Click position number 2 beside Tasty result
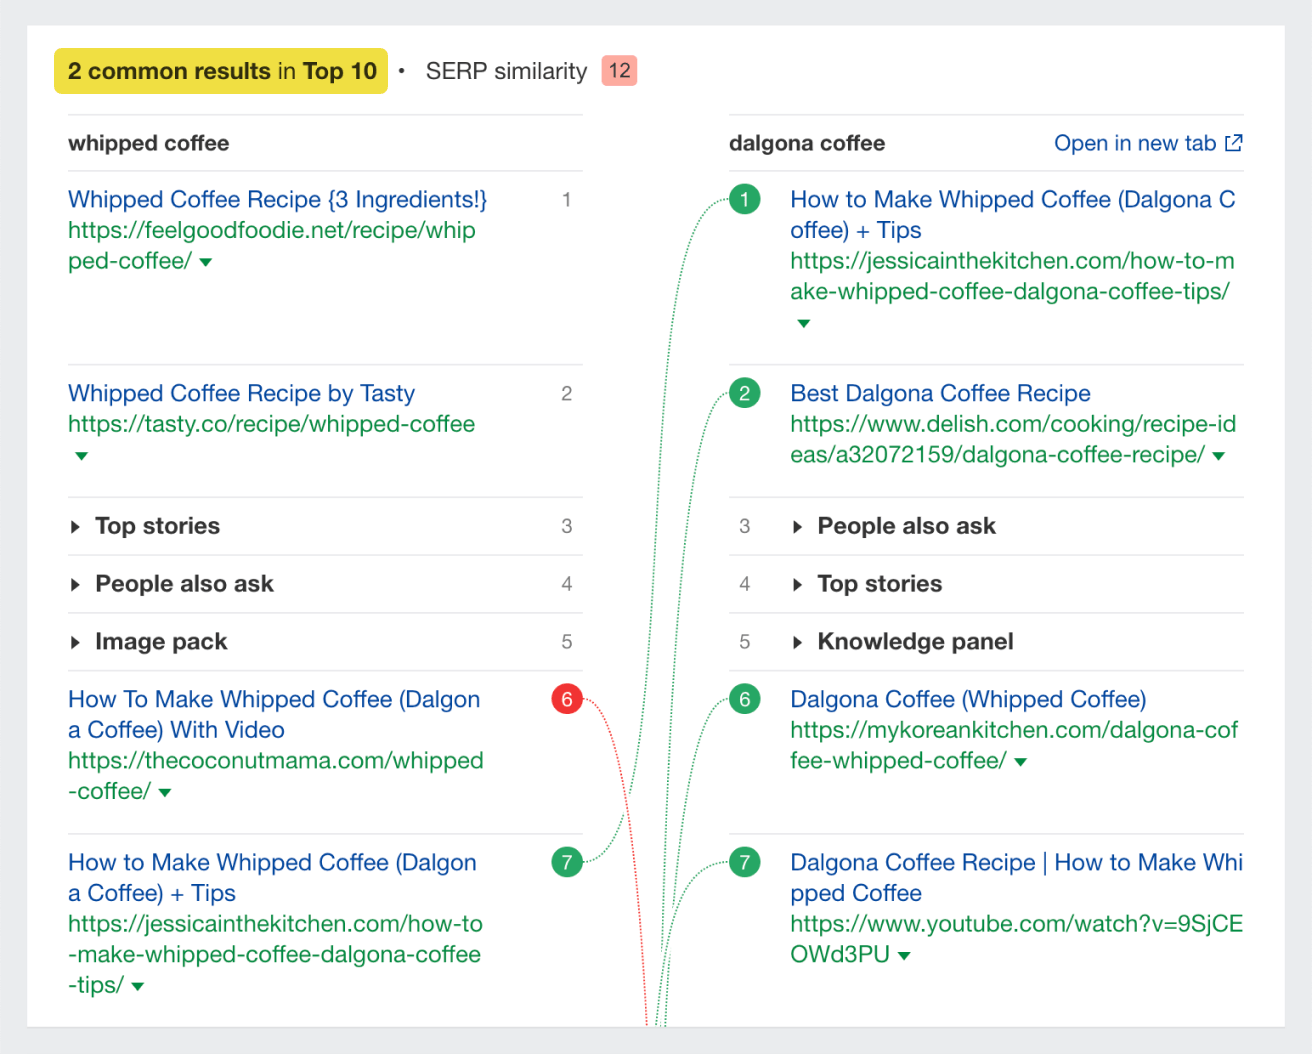Image resolution: width=1312 pixels, height=1054 pixels. [566, 393]
